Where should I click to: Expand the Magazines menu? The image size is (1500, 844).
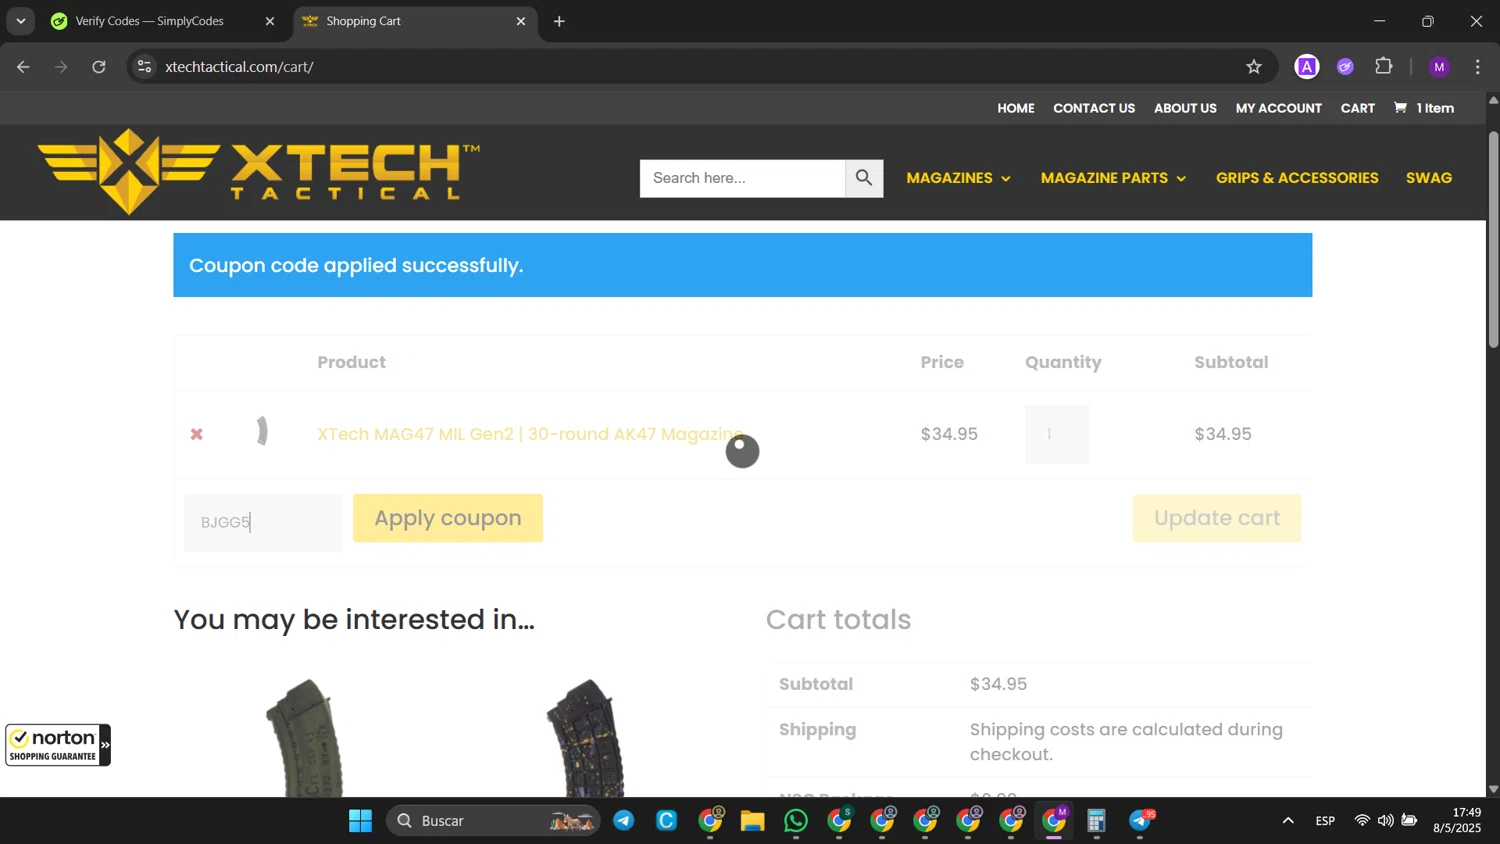pyautogui.click(x=958, y=178)
